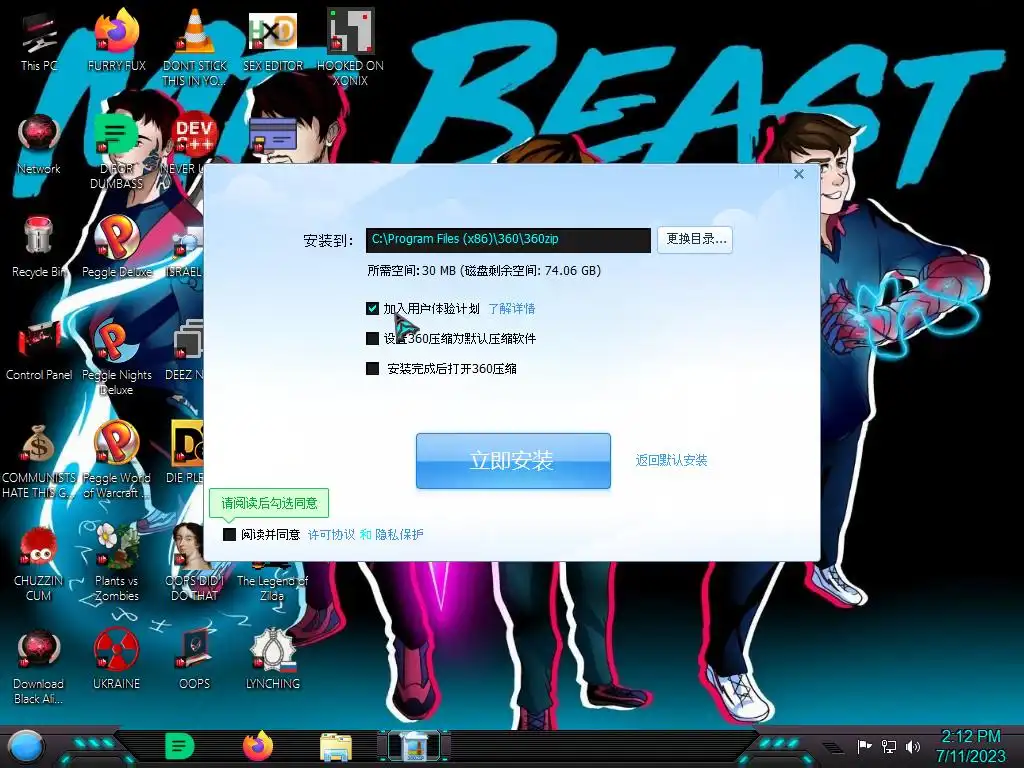This screenshot has width=1024, height=768.
Task: Select the OOPS Alienware shortcut
Action: point(195,661)
